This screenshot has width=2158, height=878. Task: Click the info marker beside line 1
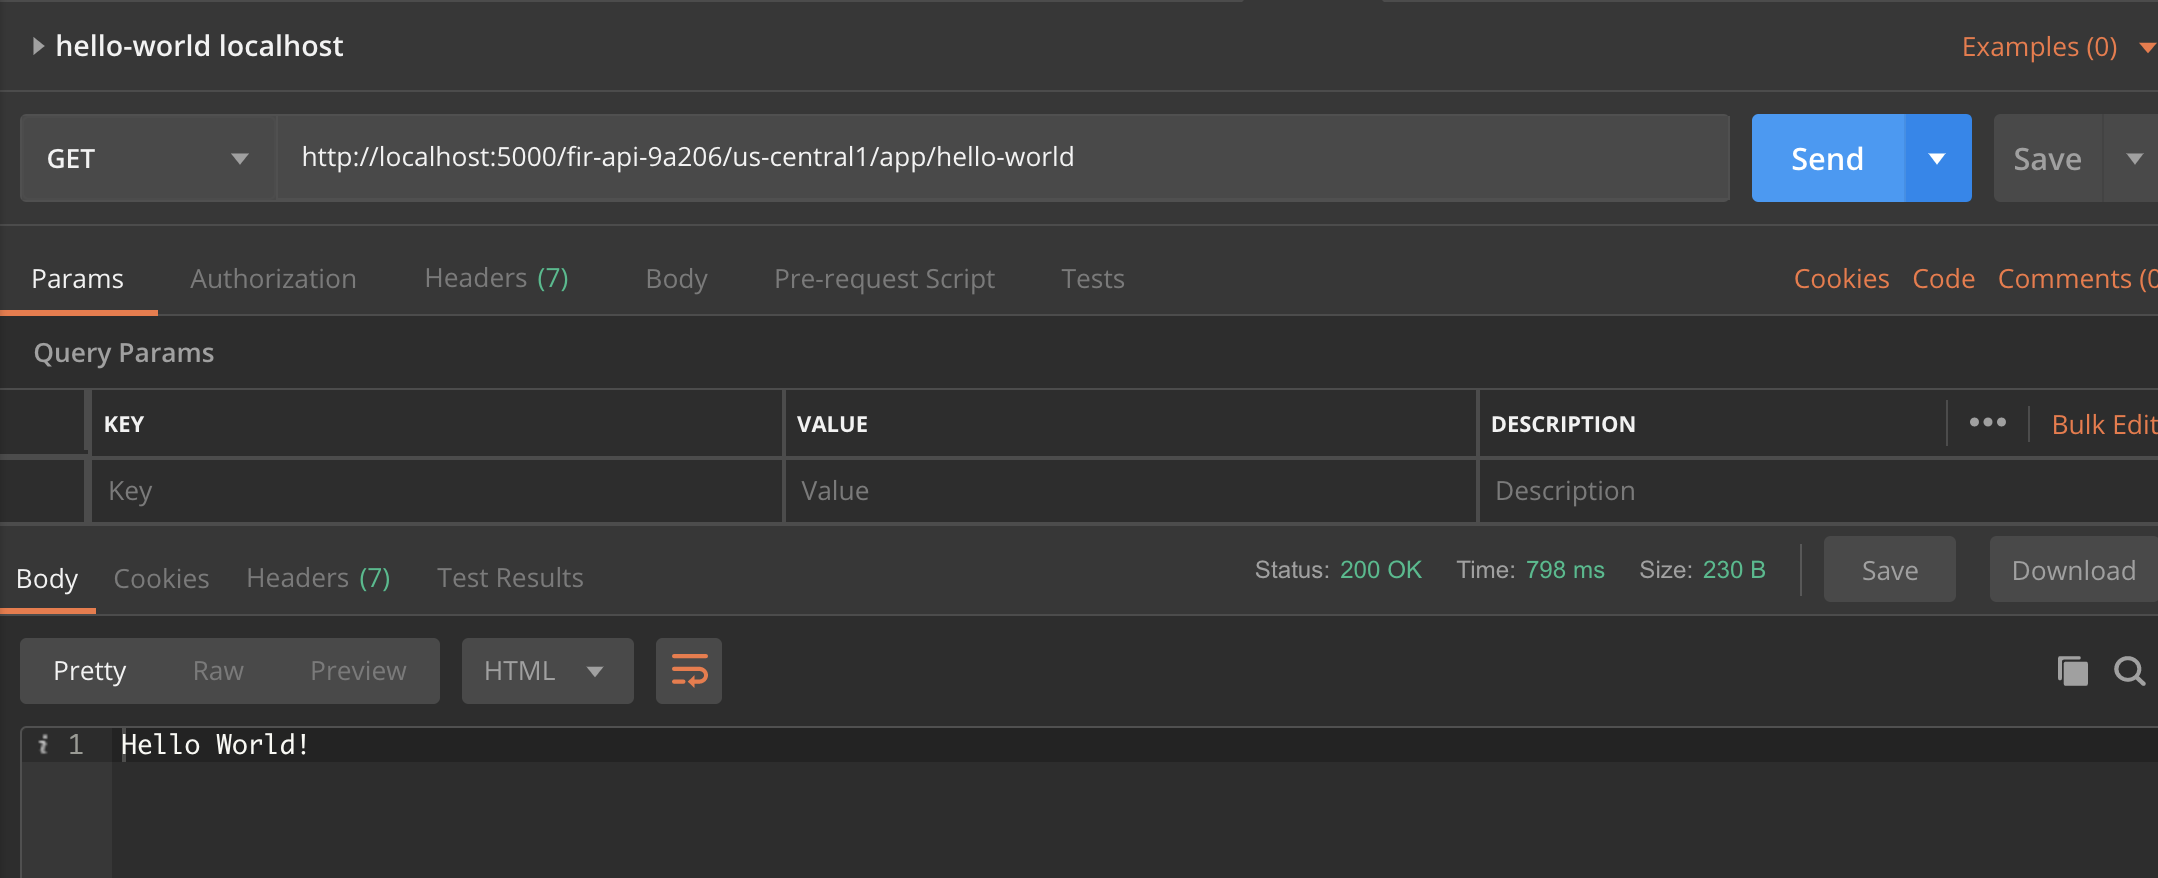tap(43, 745)
